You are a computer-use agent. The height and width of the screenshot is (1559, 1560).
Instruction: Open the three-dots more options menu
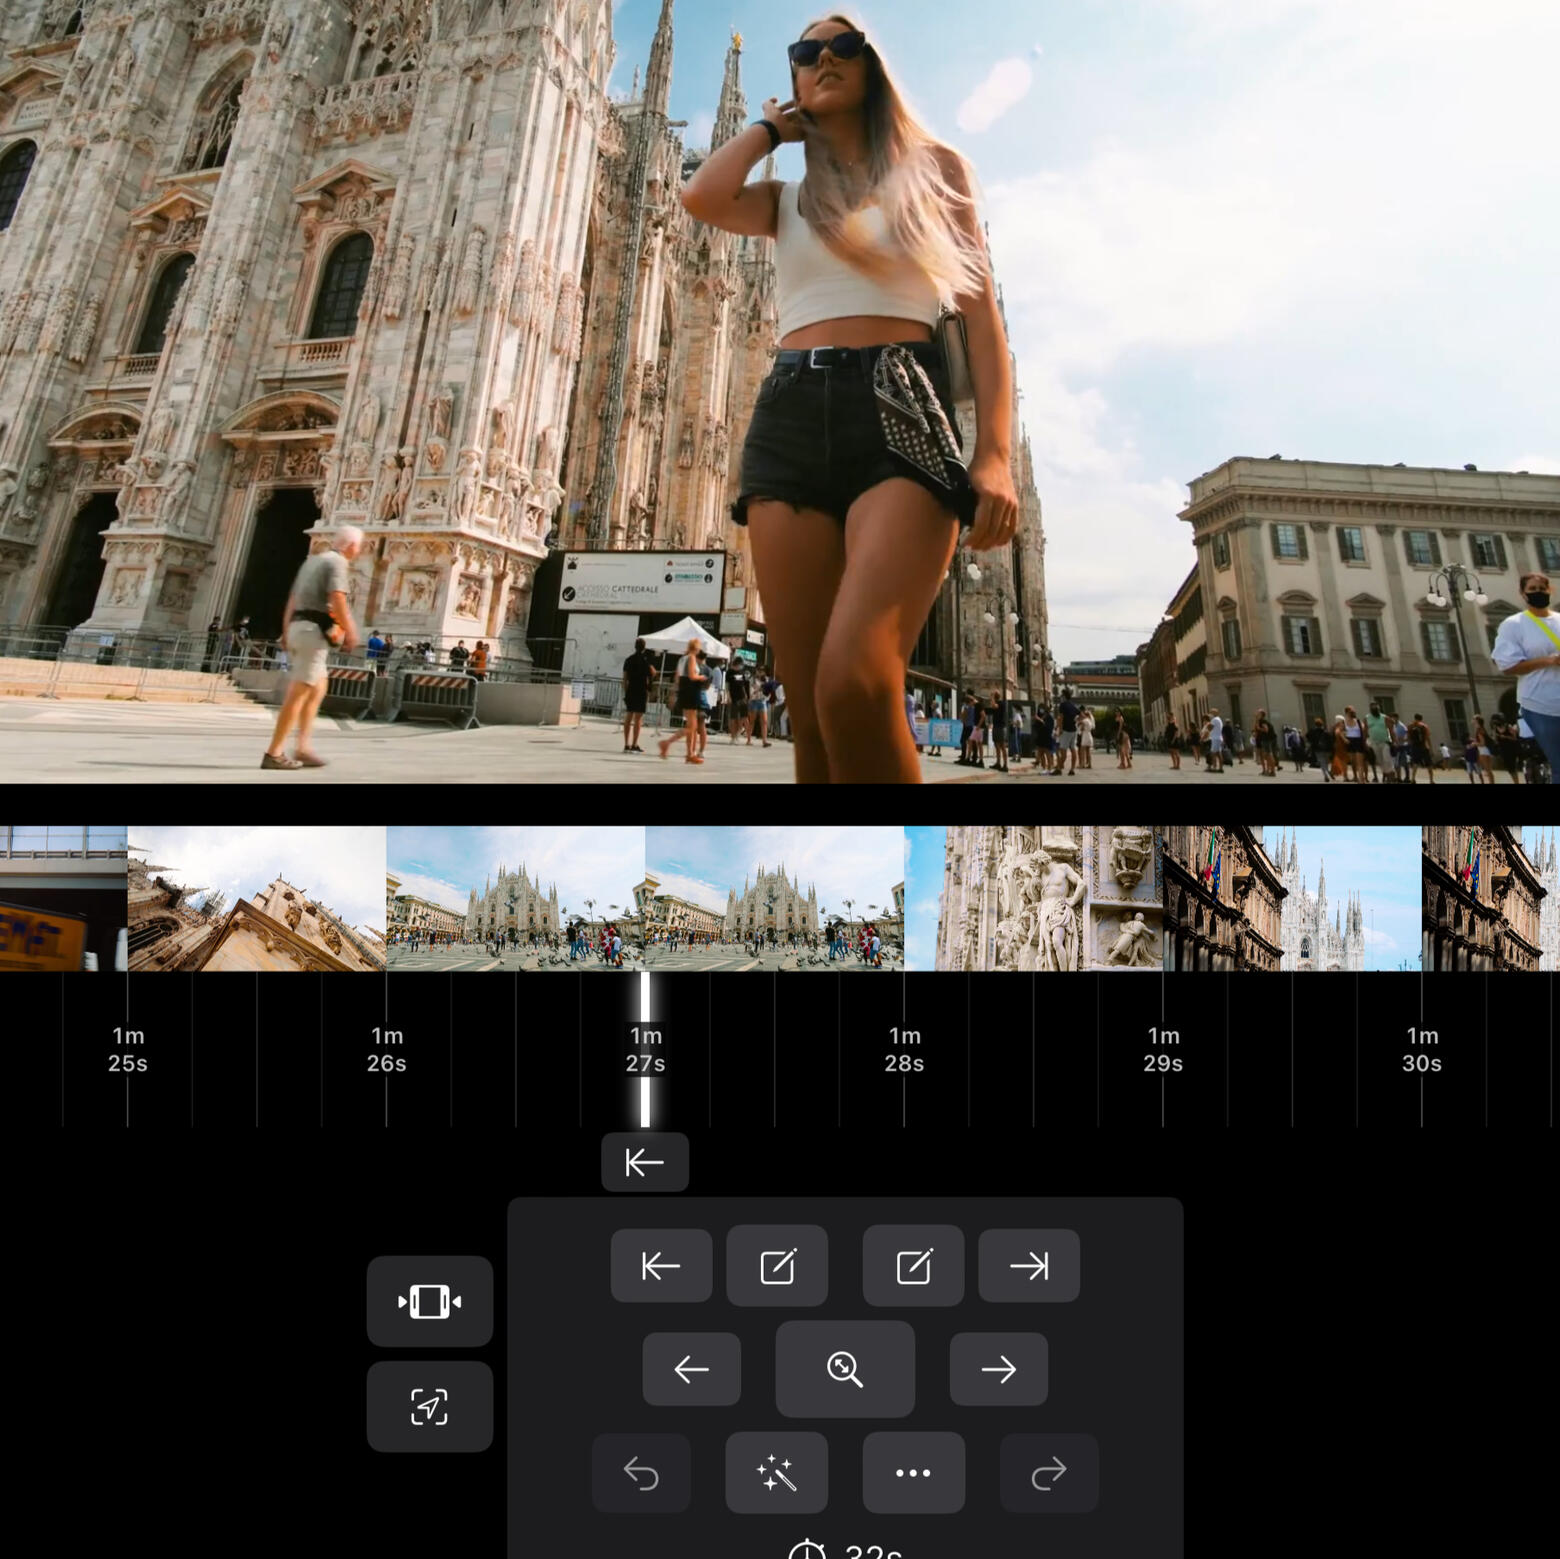pyautogui.click(x=913, y=1473)
